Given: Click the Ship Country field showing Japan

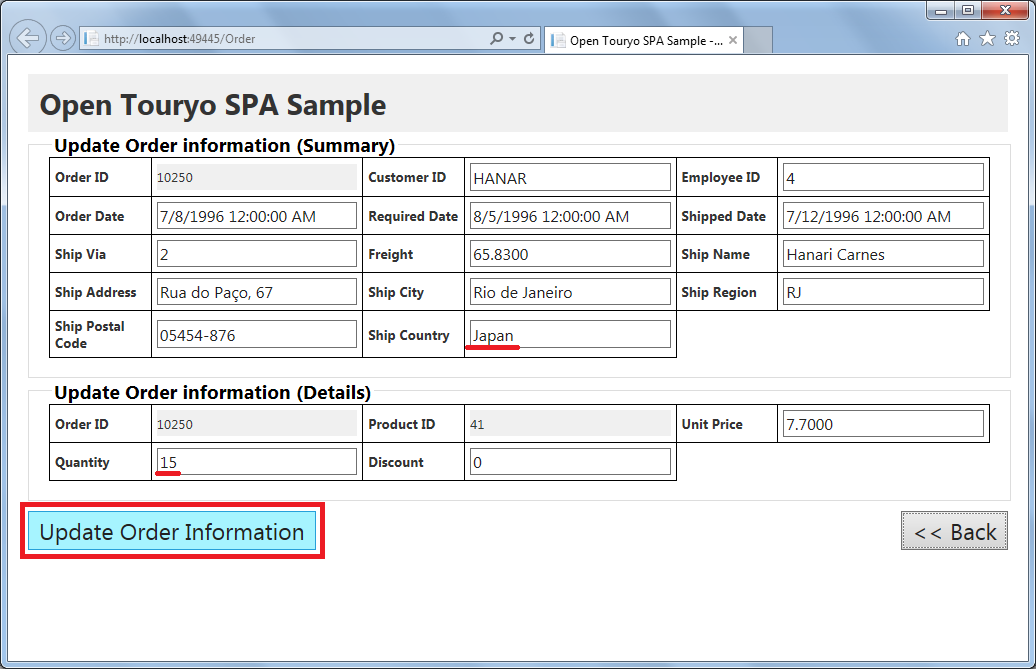Looking at the screenshot, I should [570, 335].
